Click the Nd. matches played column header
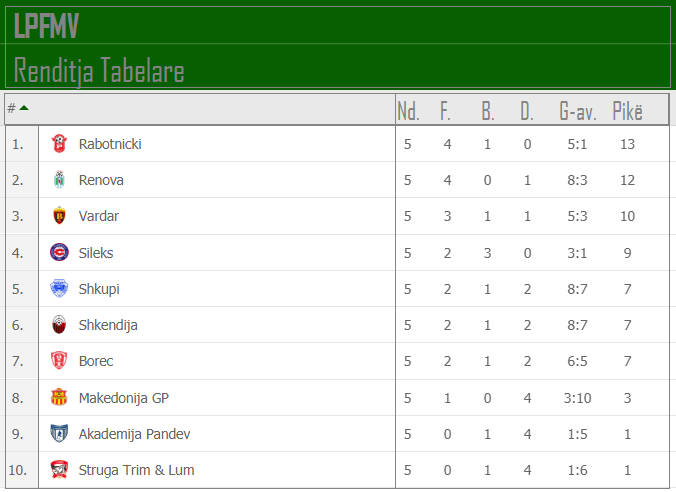Screen dimensions: 676x492 click(408, 111)
